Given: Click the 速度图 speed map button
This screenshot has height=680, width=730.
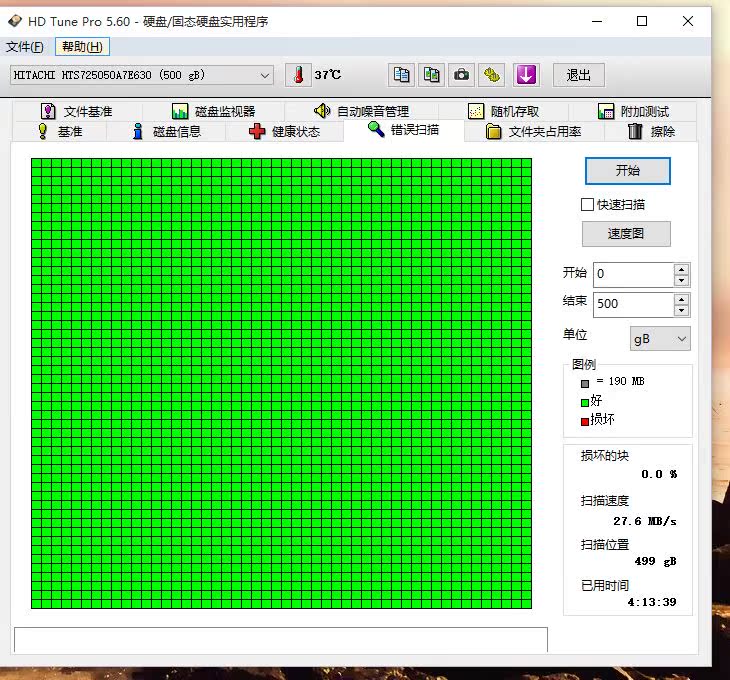Looking at the screenshot, I should click(626, 233).
